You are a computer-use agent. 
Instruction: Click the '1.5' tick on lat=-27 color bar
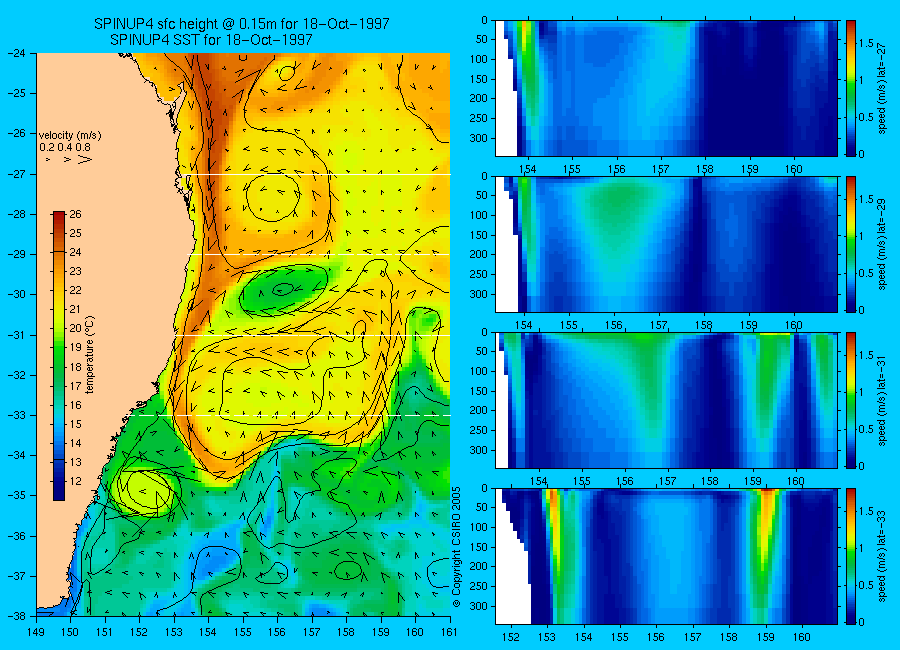(x=866, y=44)
